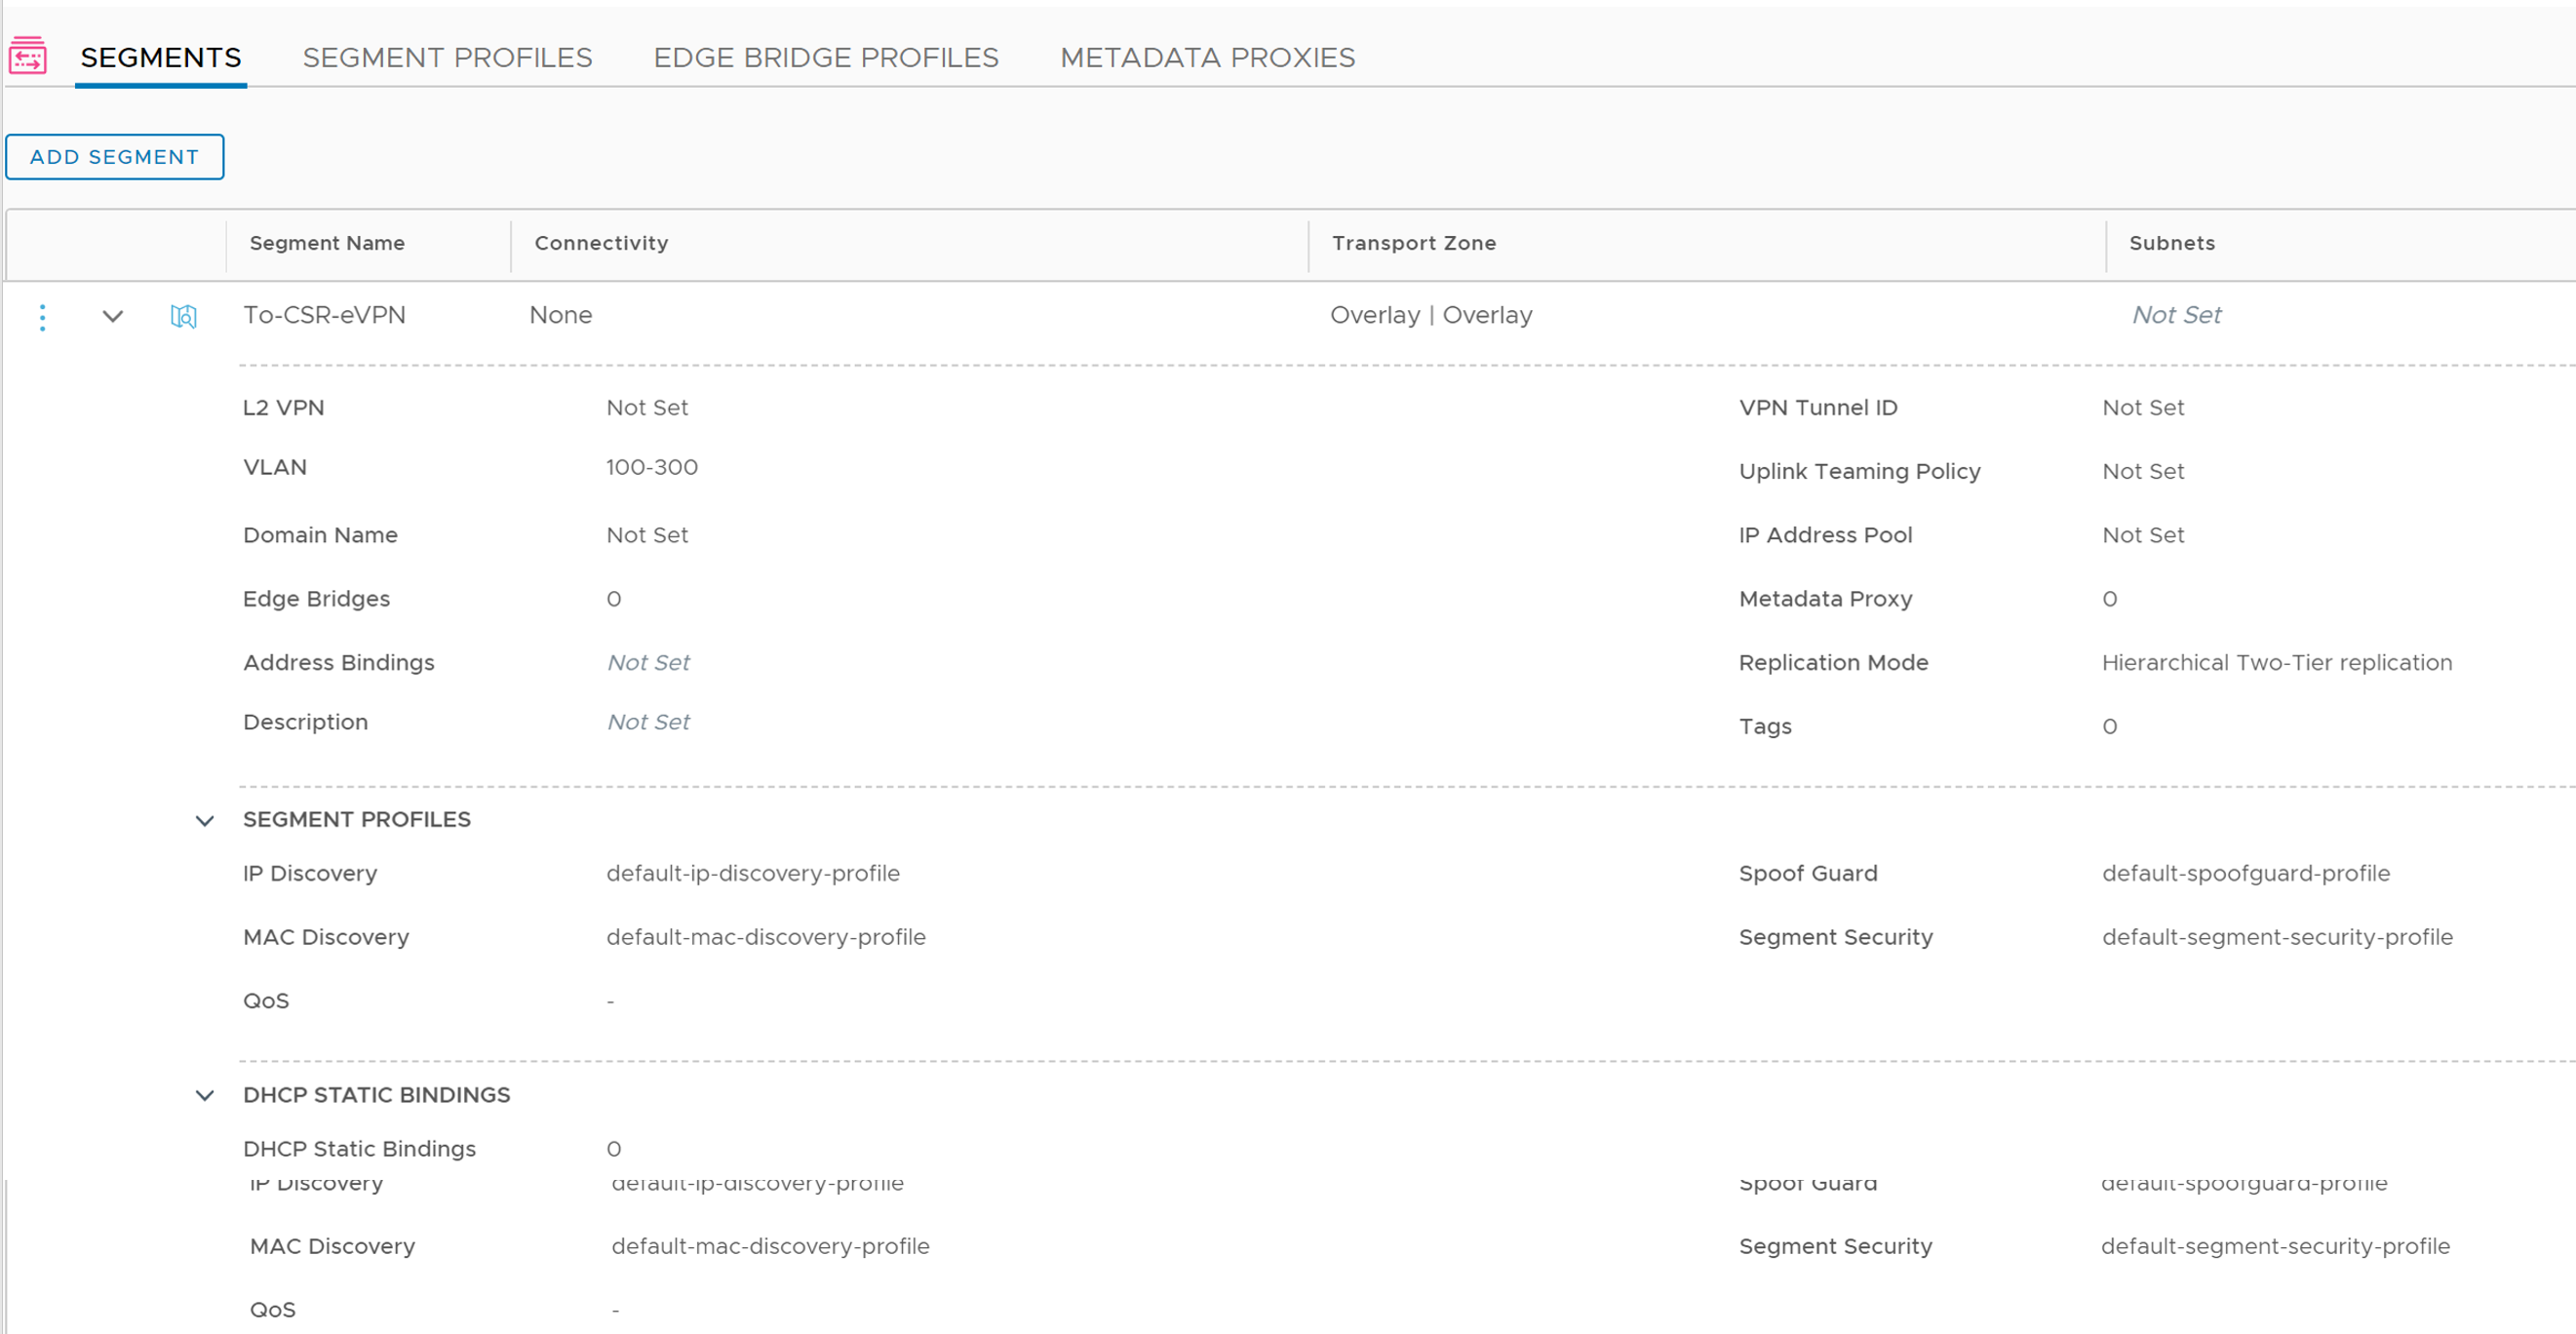Screen dimensions: 2576x1334
Task: Switch to the SEGMENT PROFILES tab
Action: click(447, 58)
